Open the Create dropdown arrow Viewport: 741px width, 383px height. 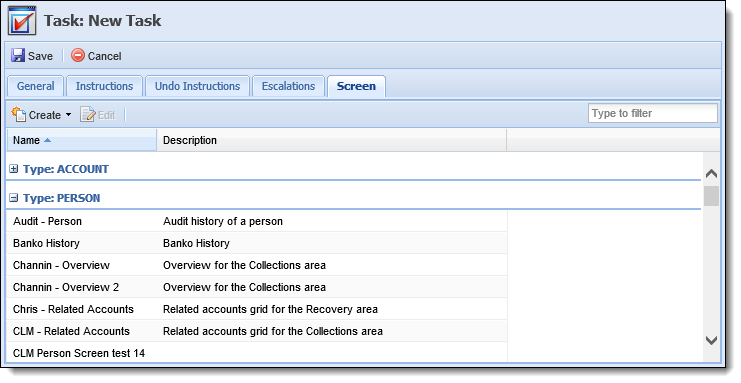[x=69, y=115]
